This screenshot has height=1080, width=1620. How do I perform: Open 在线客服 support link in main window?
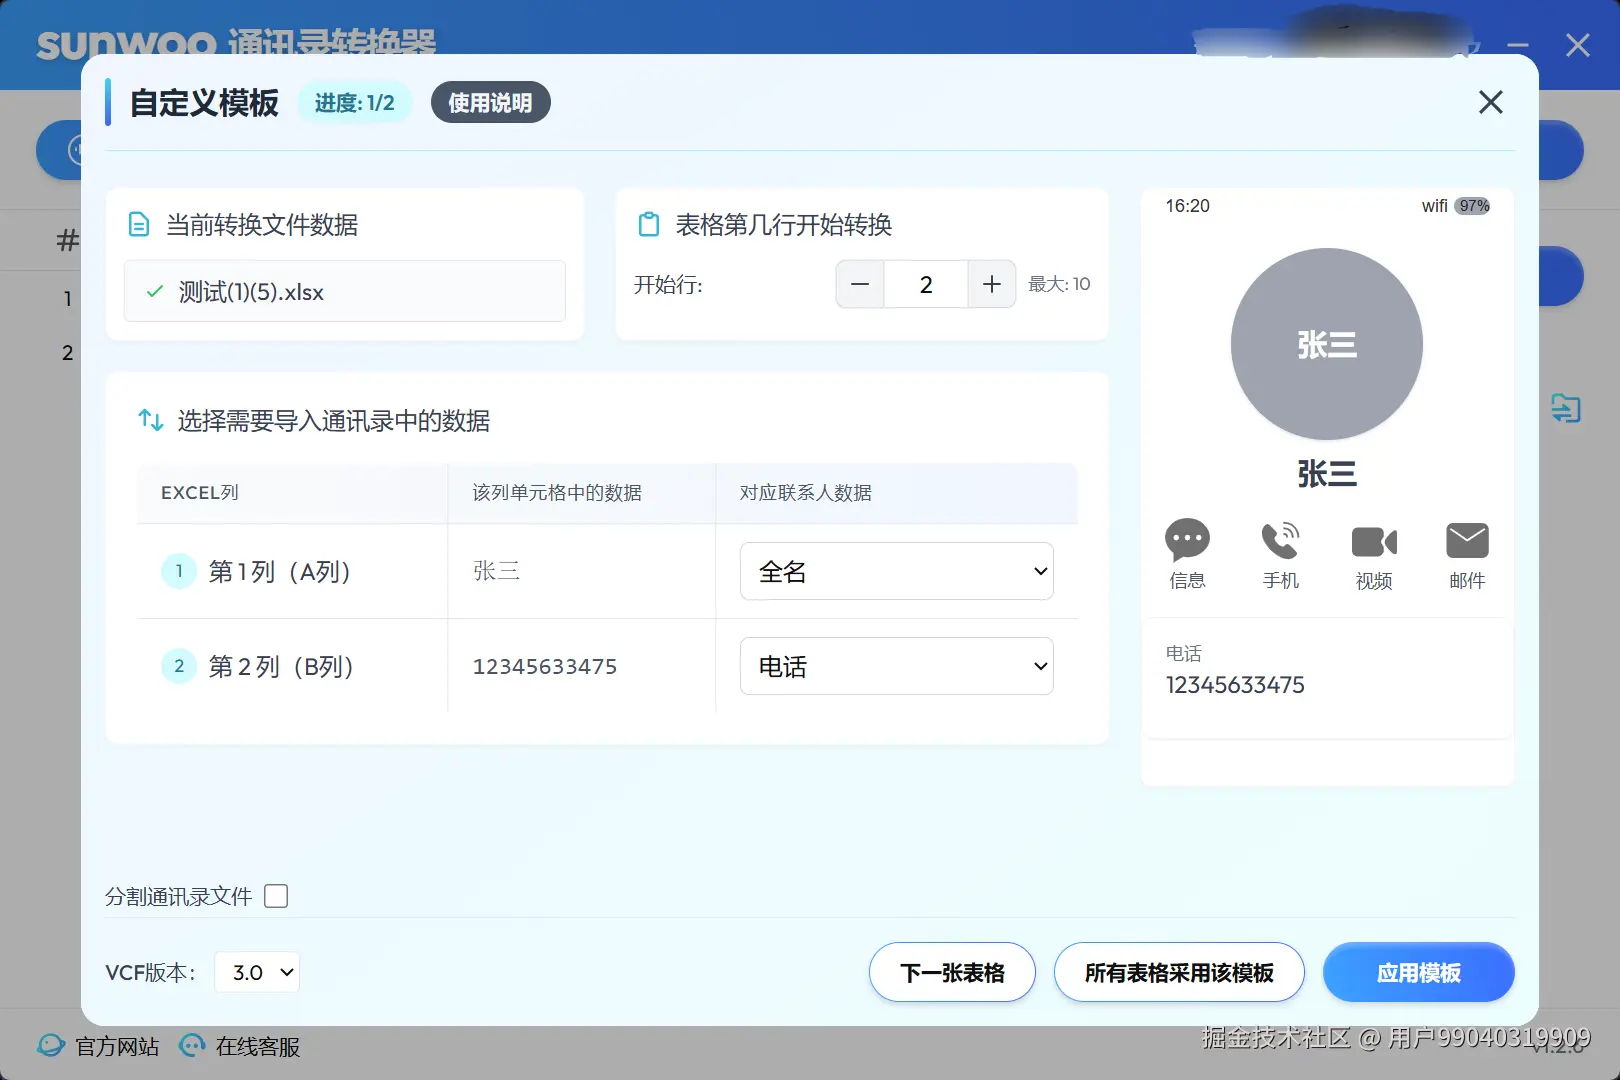click(258, 1047)
